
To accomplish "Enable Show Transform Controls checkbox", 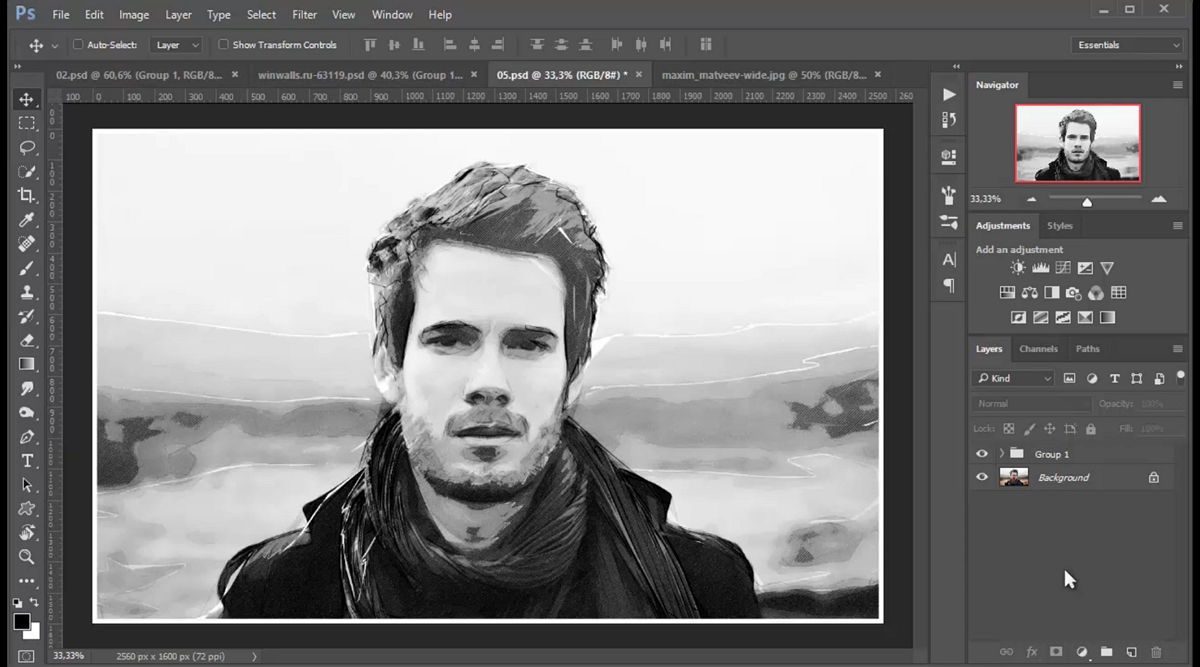I will pos(223,45).
